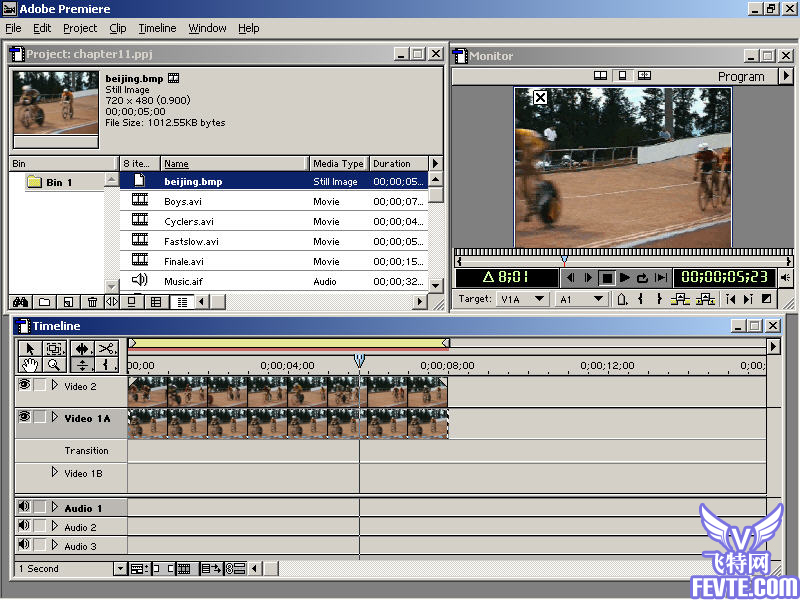Expand the Audio 1 track
This screenshot has height=600, width=800.
(x=55, y=507)
